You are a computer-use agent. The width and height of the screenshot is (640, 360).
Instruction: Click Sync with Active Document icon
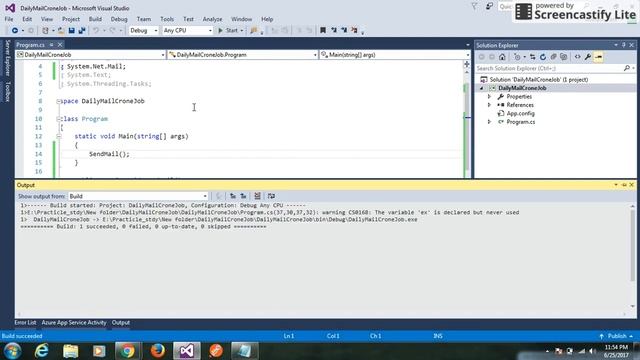[x=532, y=57]
